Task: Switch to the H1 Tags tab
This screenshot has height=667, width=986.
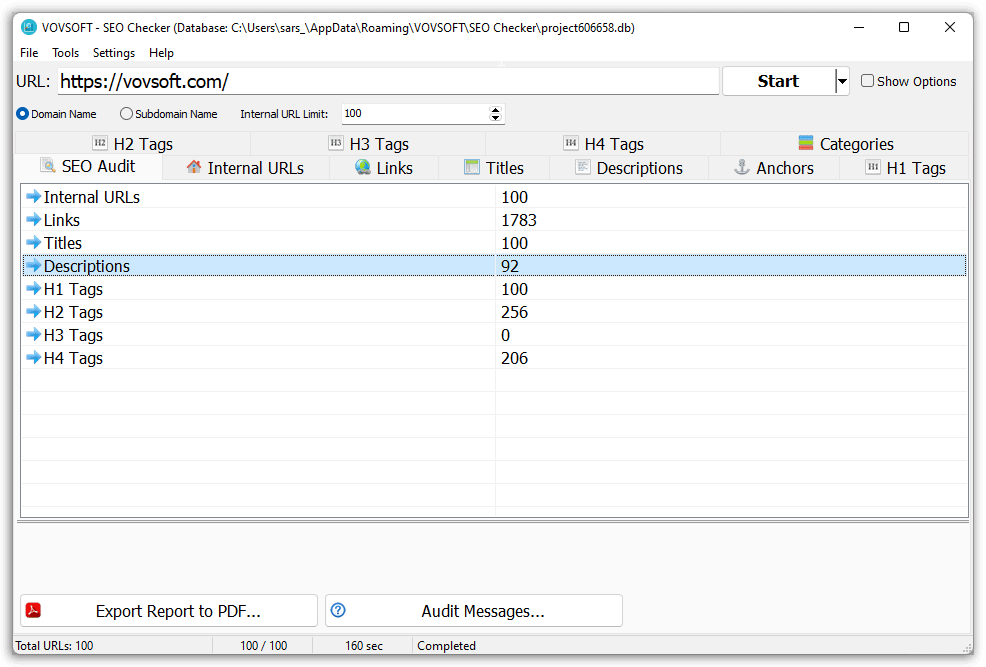Action: (x=904, y=168)
